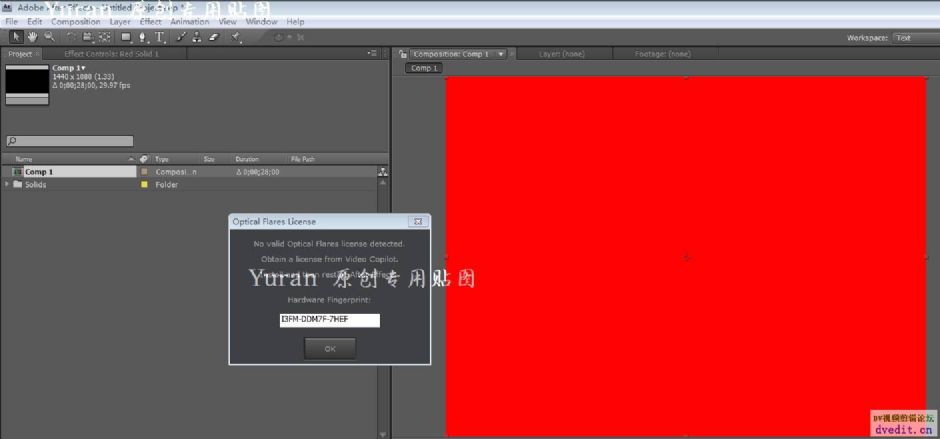
Task: Select the Pen tool
Action: [143, 37]
